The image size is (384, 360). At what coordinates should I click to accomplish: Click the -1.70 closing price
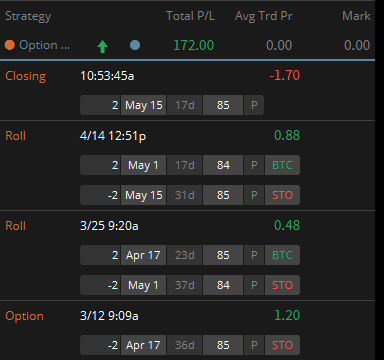(x=285, y=75)
